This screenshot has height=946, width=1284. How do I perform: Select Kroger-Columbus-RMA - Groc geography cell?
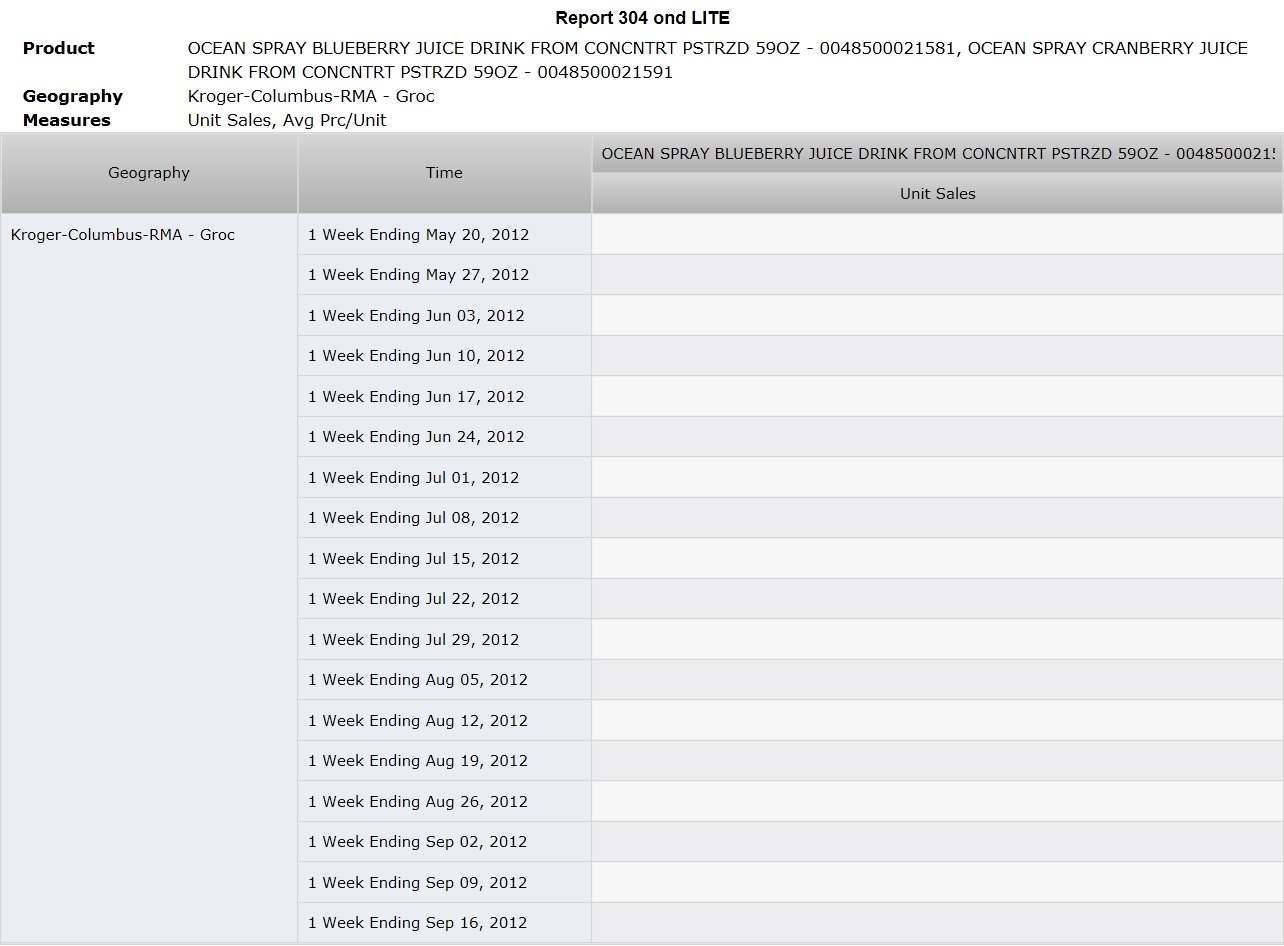149,578
